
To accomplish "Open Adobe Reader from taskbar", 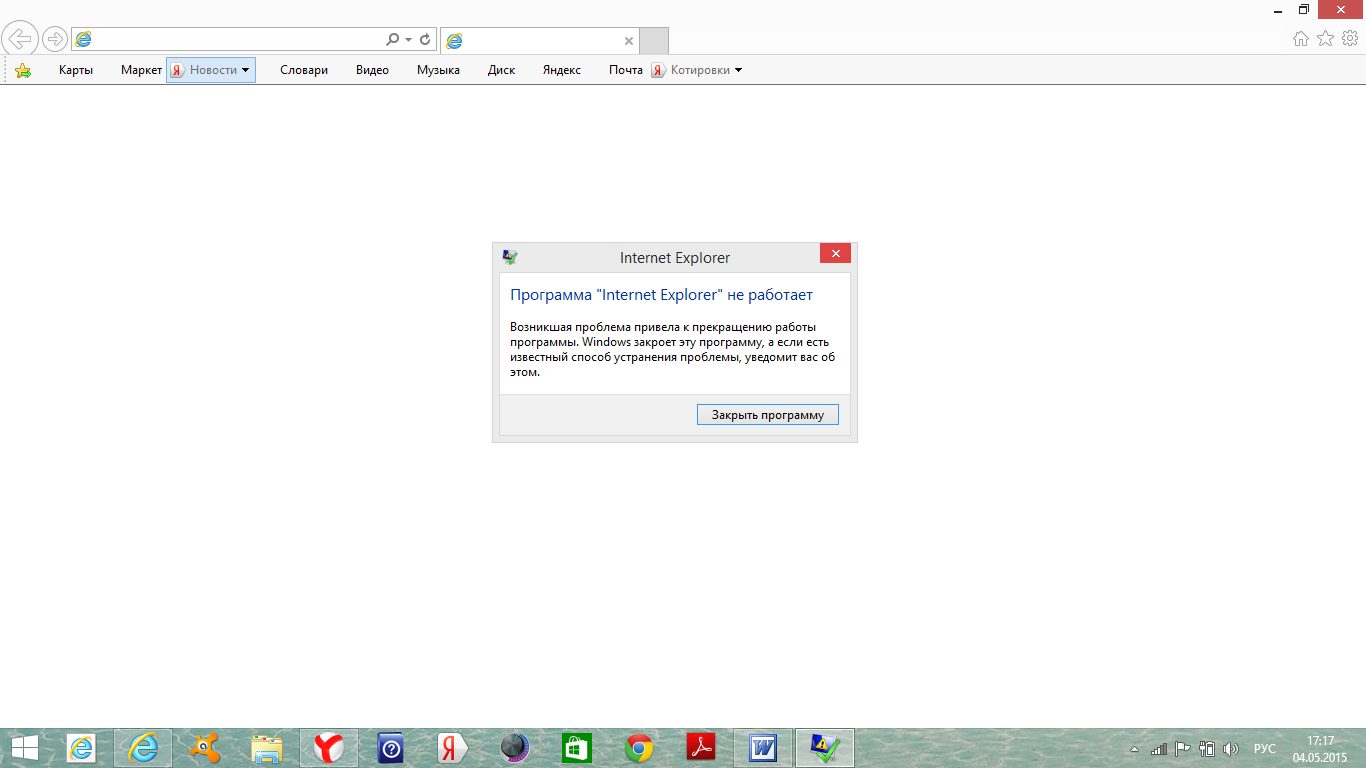I will coord(701,748).
